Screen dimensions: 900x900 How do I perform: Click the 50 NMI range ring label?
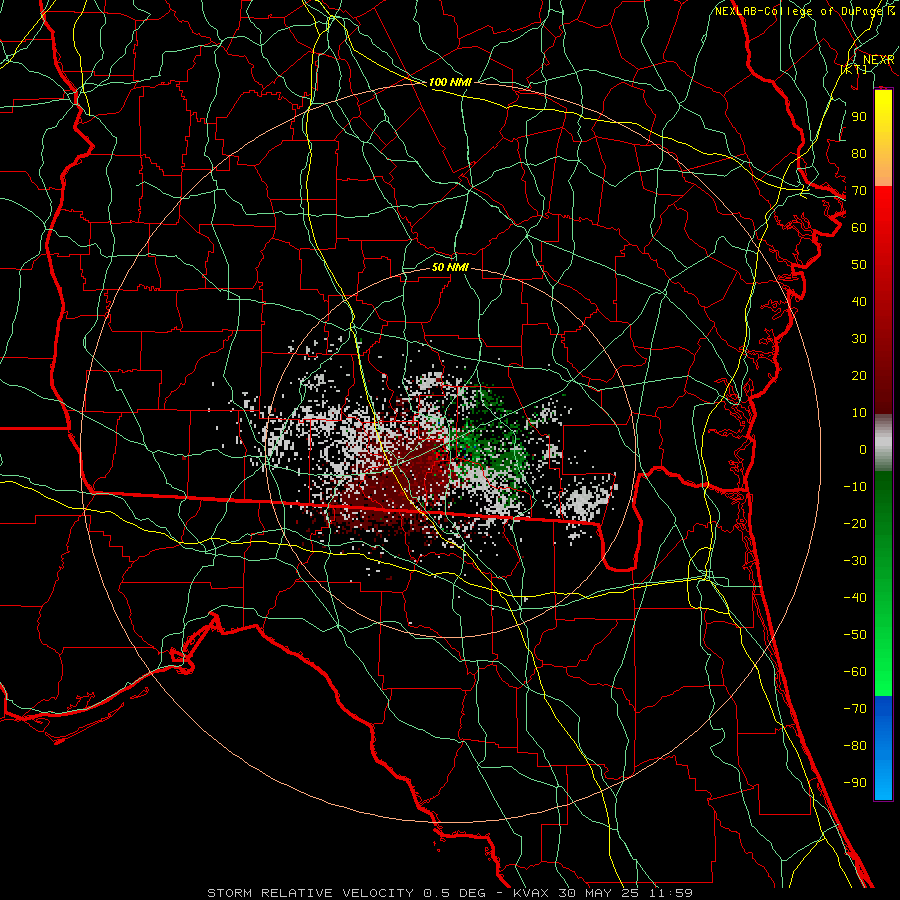pos(450,267)
